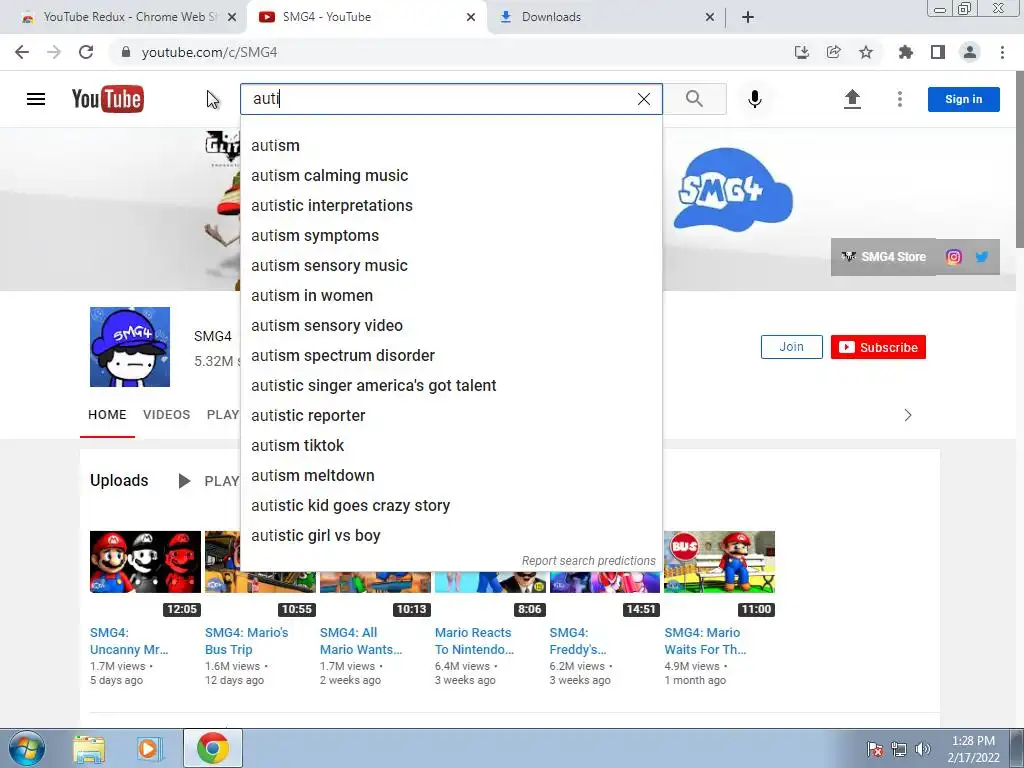Select the 'autism tiktok' suggestion
The width and height of the screenshot is (1024, 768).
pos(451,446)
